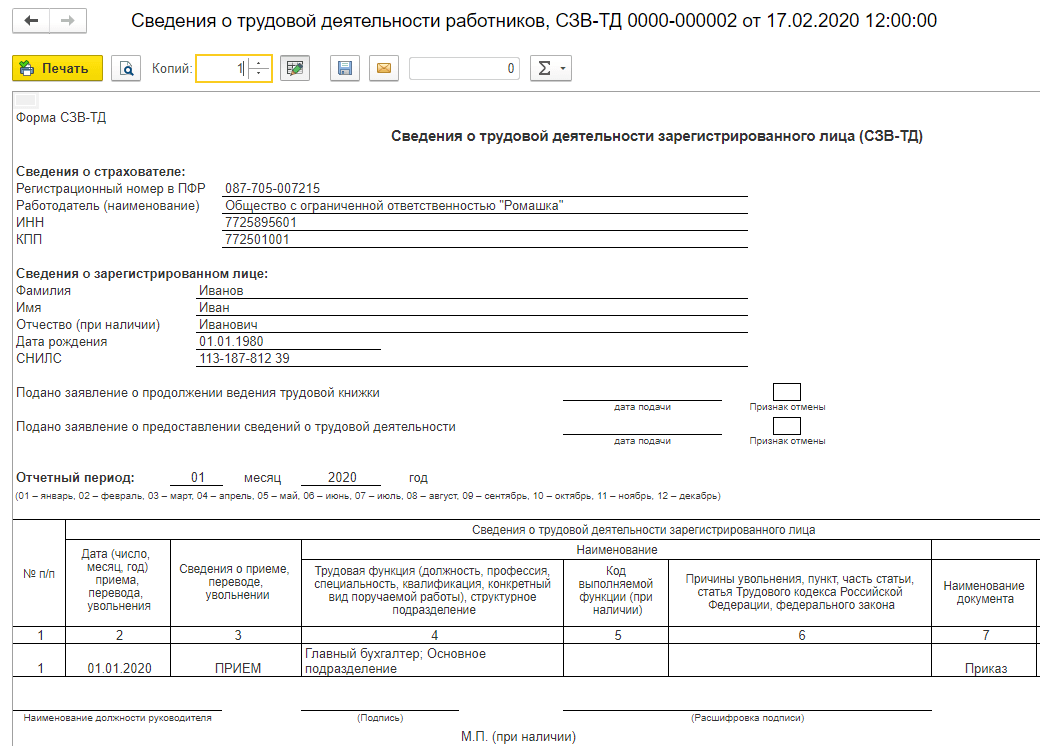1040x746 pixels.
Task: Click the Сведения о зарегистрированном лице heading
Action: click(142, 273)
